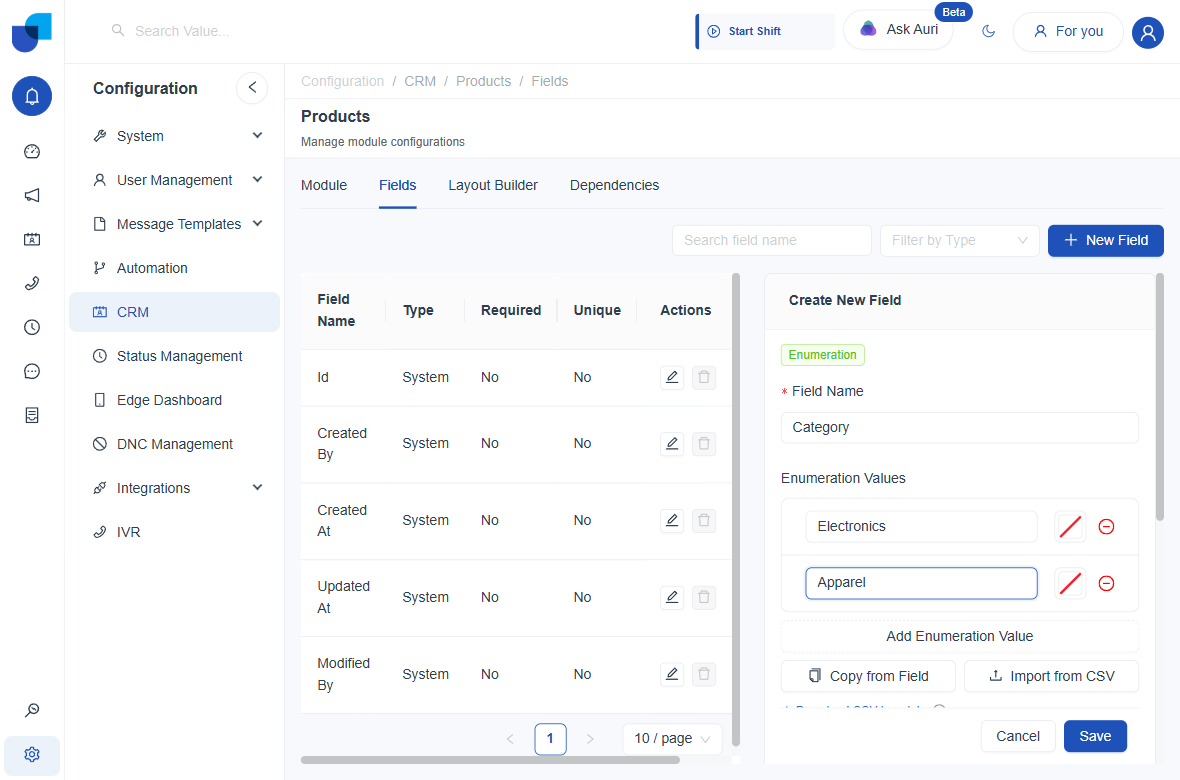The image size is (1180, 780).
Task: Pick color for Electronics enumeration value
Action: pos(1070,526)
